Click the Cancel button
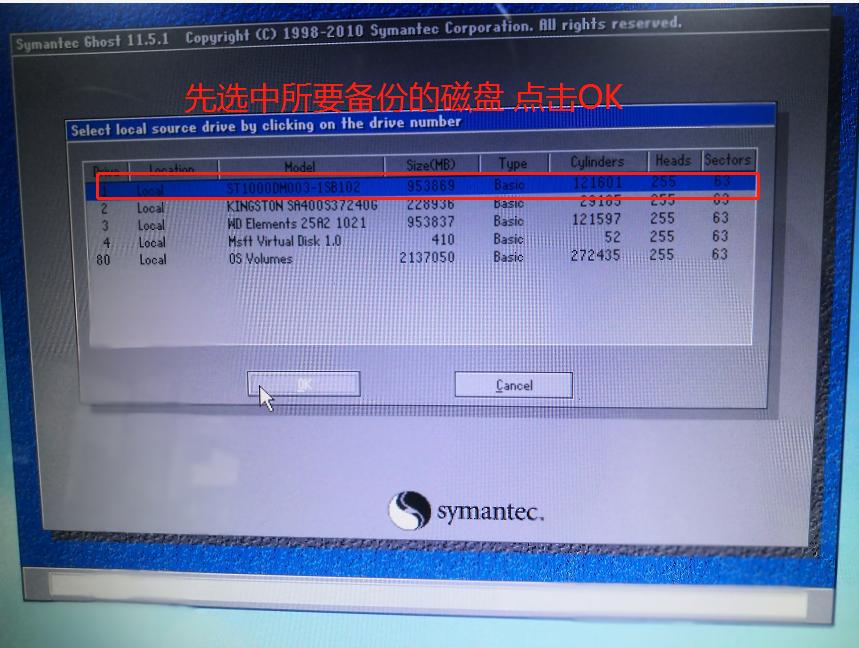Screen dimensions: 859x648 pyautogui.click(x=514, y=385)
